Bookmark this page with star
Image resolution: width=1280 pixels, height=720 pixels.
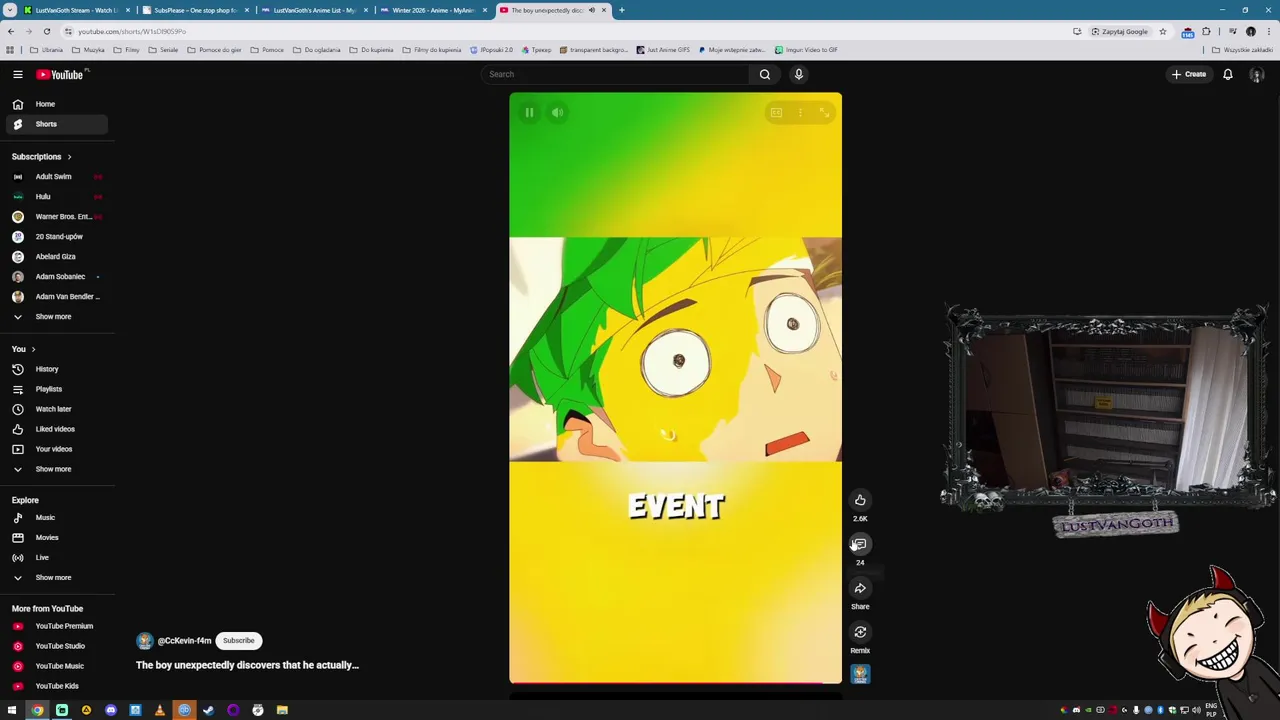[x=1162, y=31]
